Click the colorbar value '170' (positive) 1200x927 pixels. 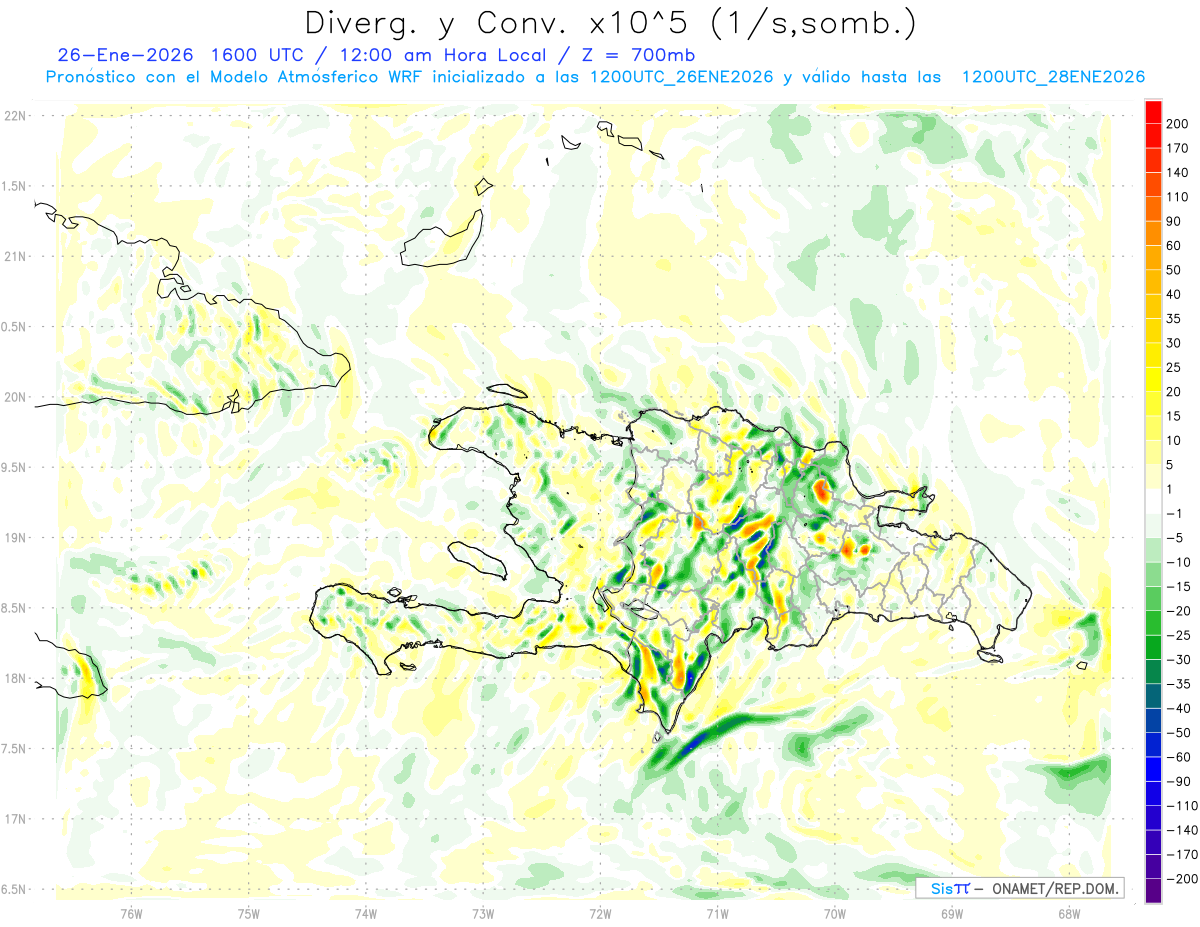pos(1177,148)
